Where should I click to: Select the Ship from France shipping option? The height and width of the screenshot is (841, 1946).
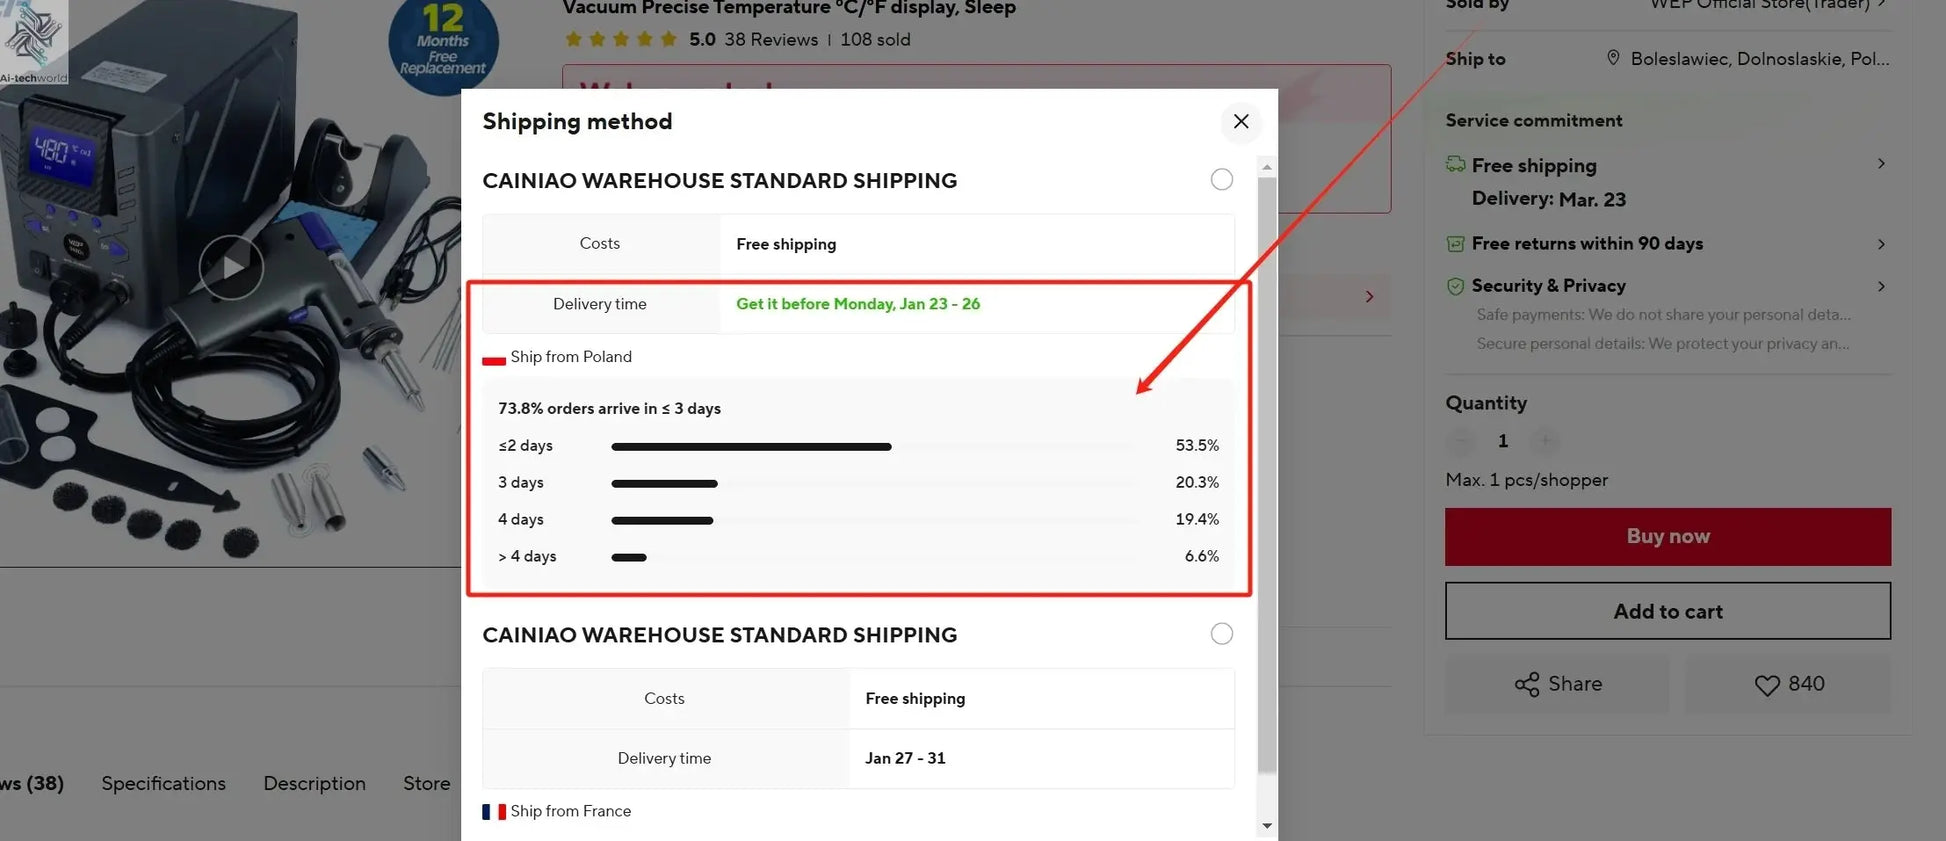[1222, 634]
